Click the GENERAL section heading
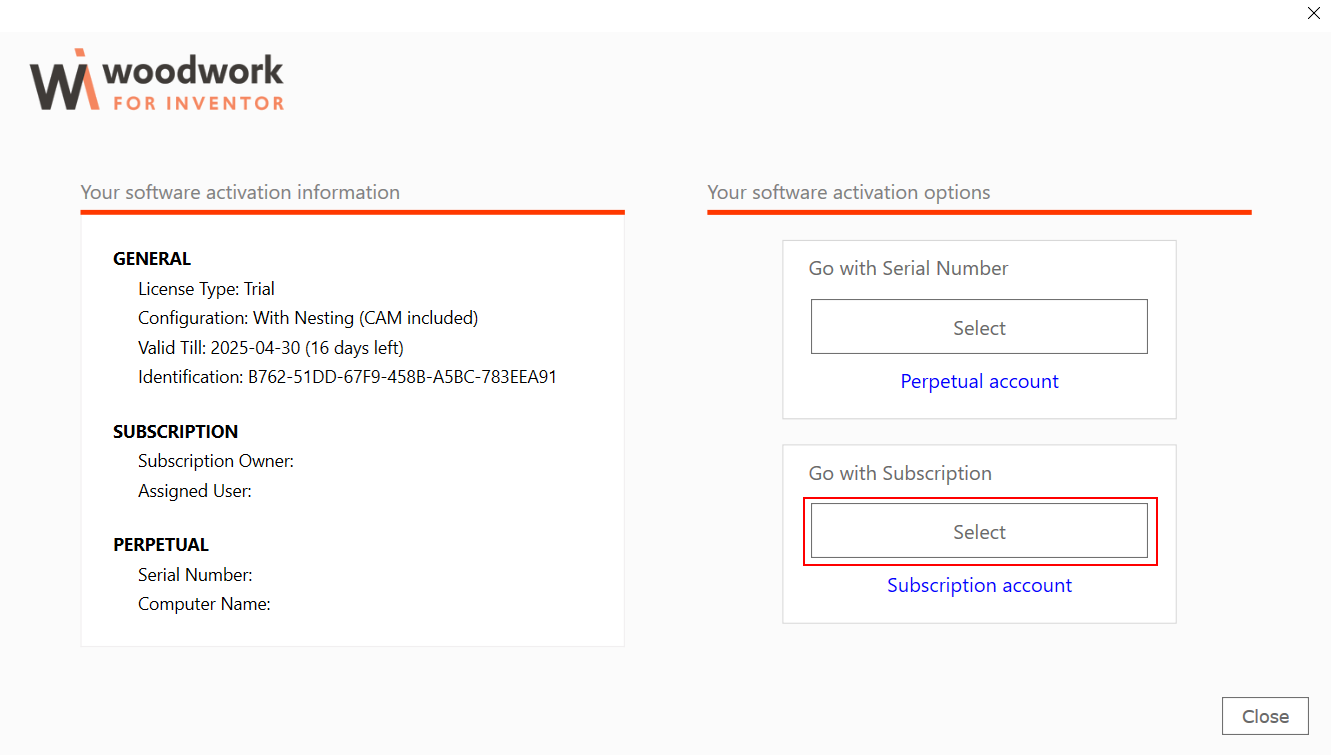The width and height of the screenshot is (1331, 755). pos(152,259)
